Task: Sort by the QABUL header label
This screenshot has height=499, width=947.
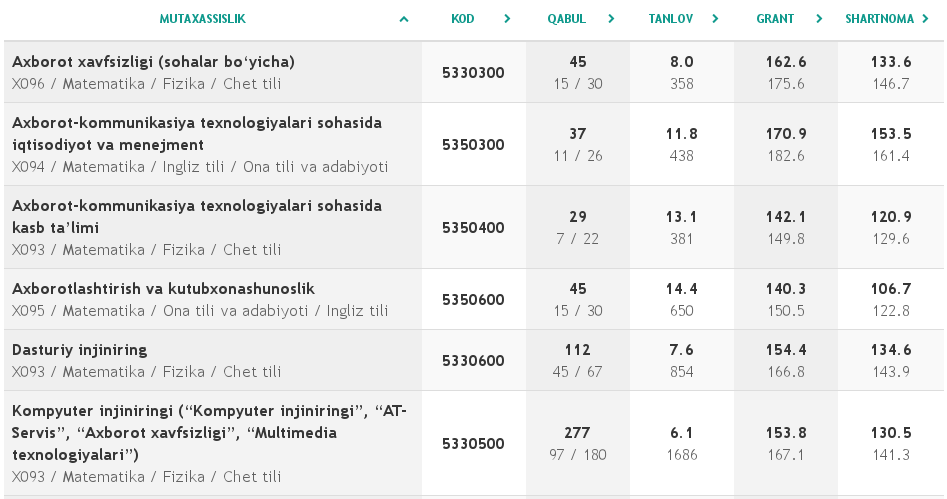Action: pyautogui.click(x=566, y=19)
